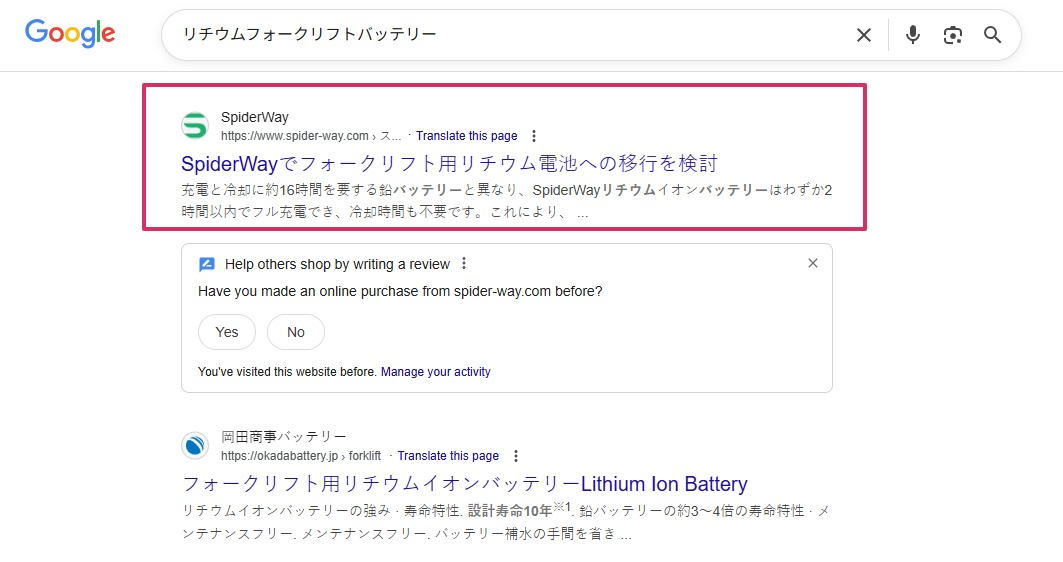Clear the search box text
Image resolution: width=1063 pixels, height=562 pixels.
tap(864, 35)
